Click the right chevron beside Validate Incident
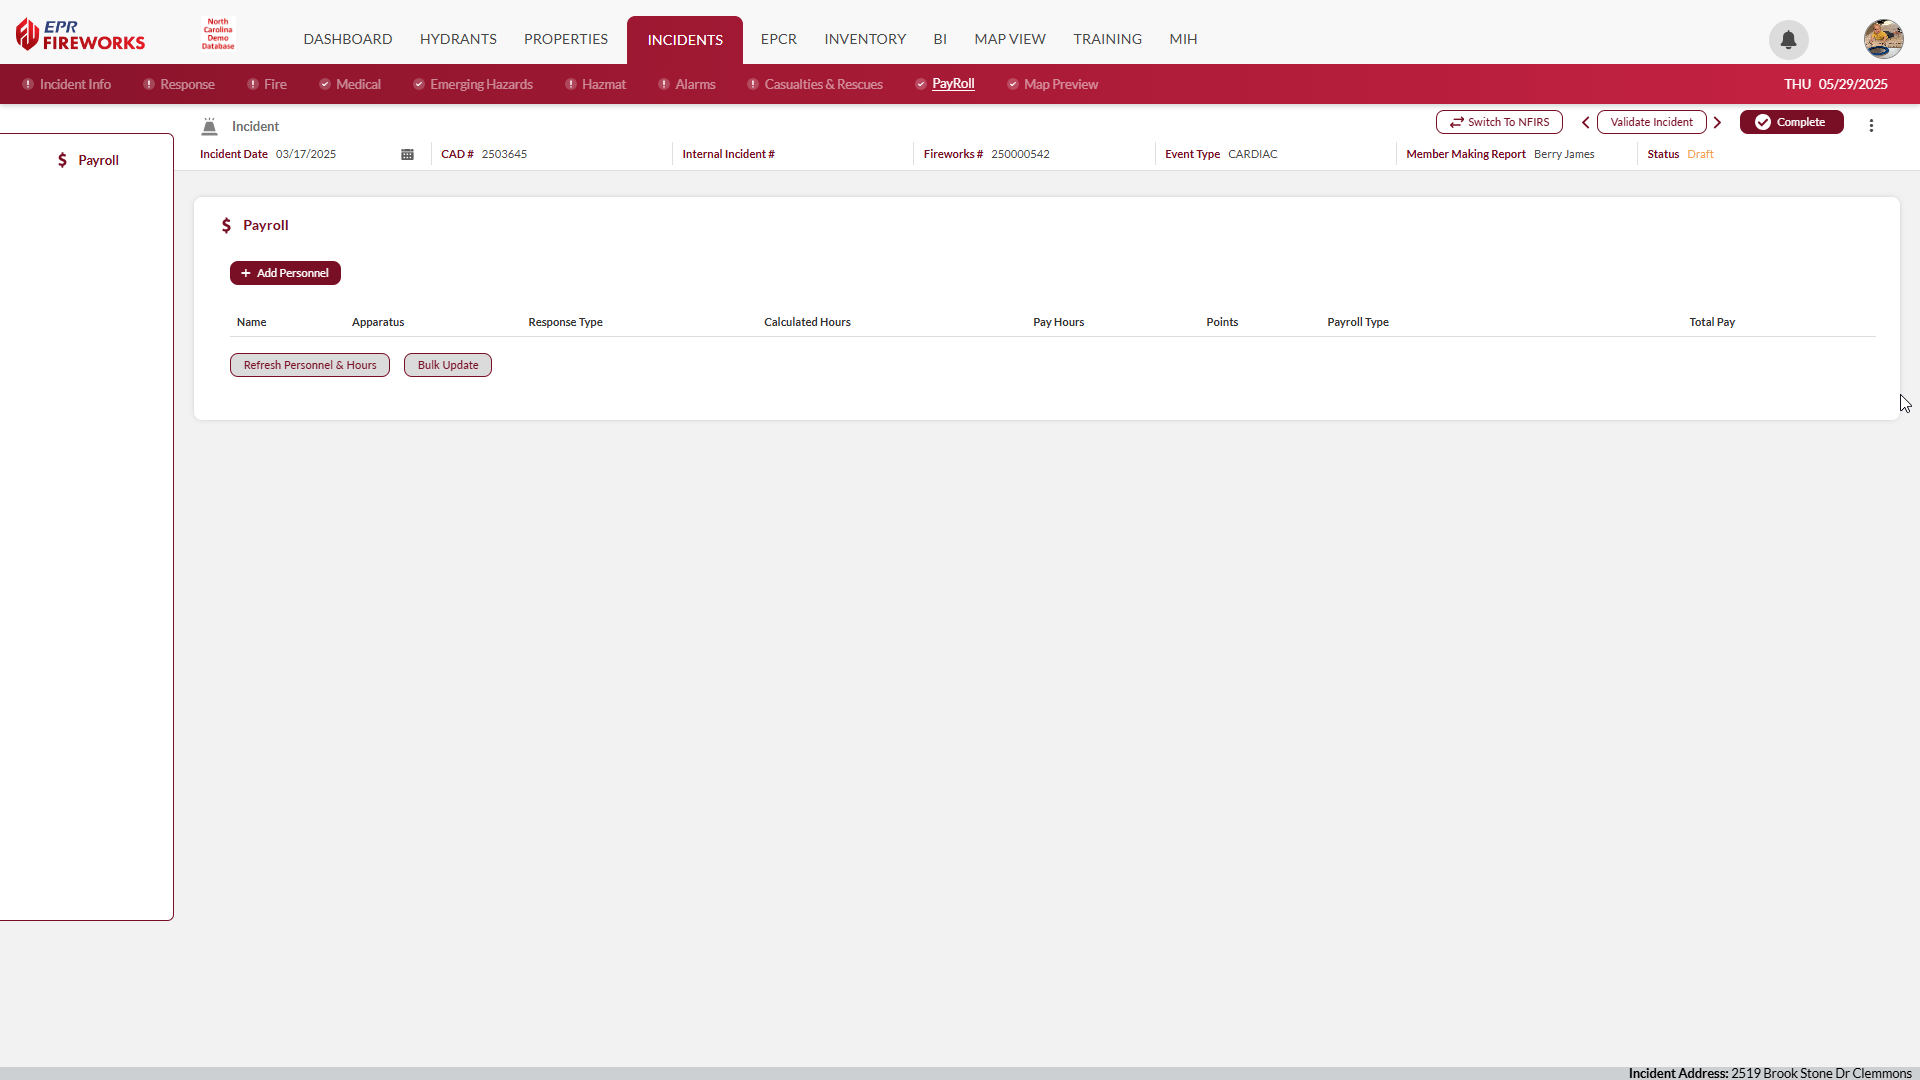1920x1080 pixels. click(1717, 122)
